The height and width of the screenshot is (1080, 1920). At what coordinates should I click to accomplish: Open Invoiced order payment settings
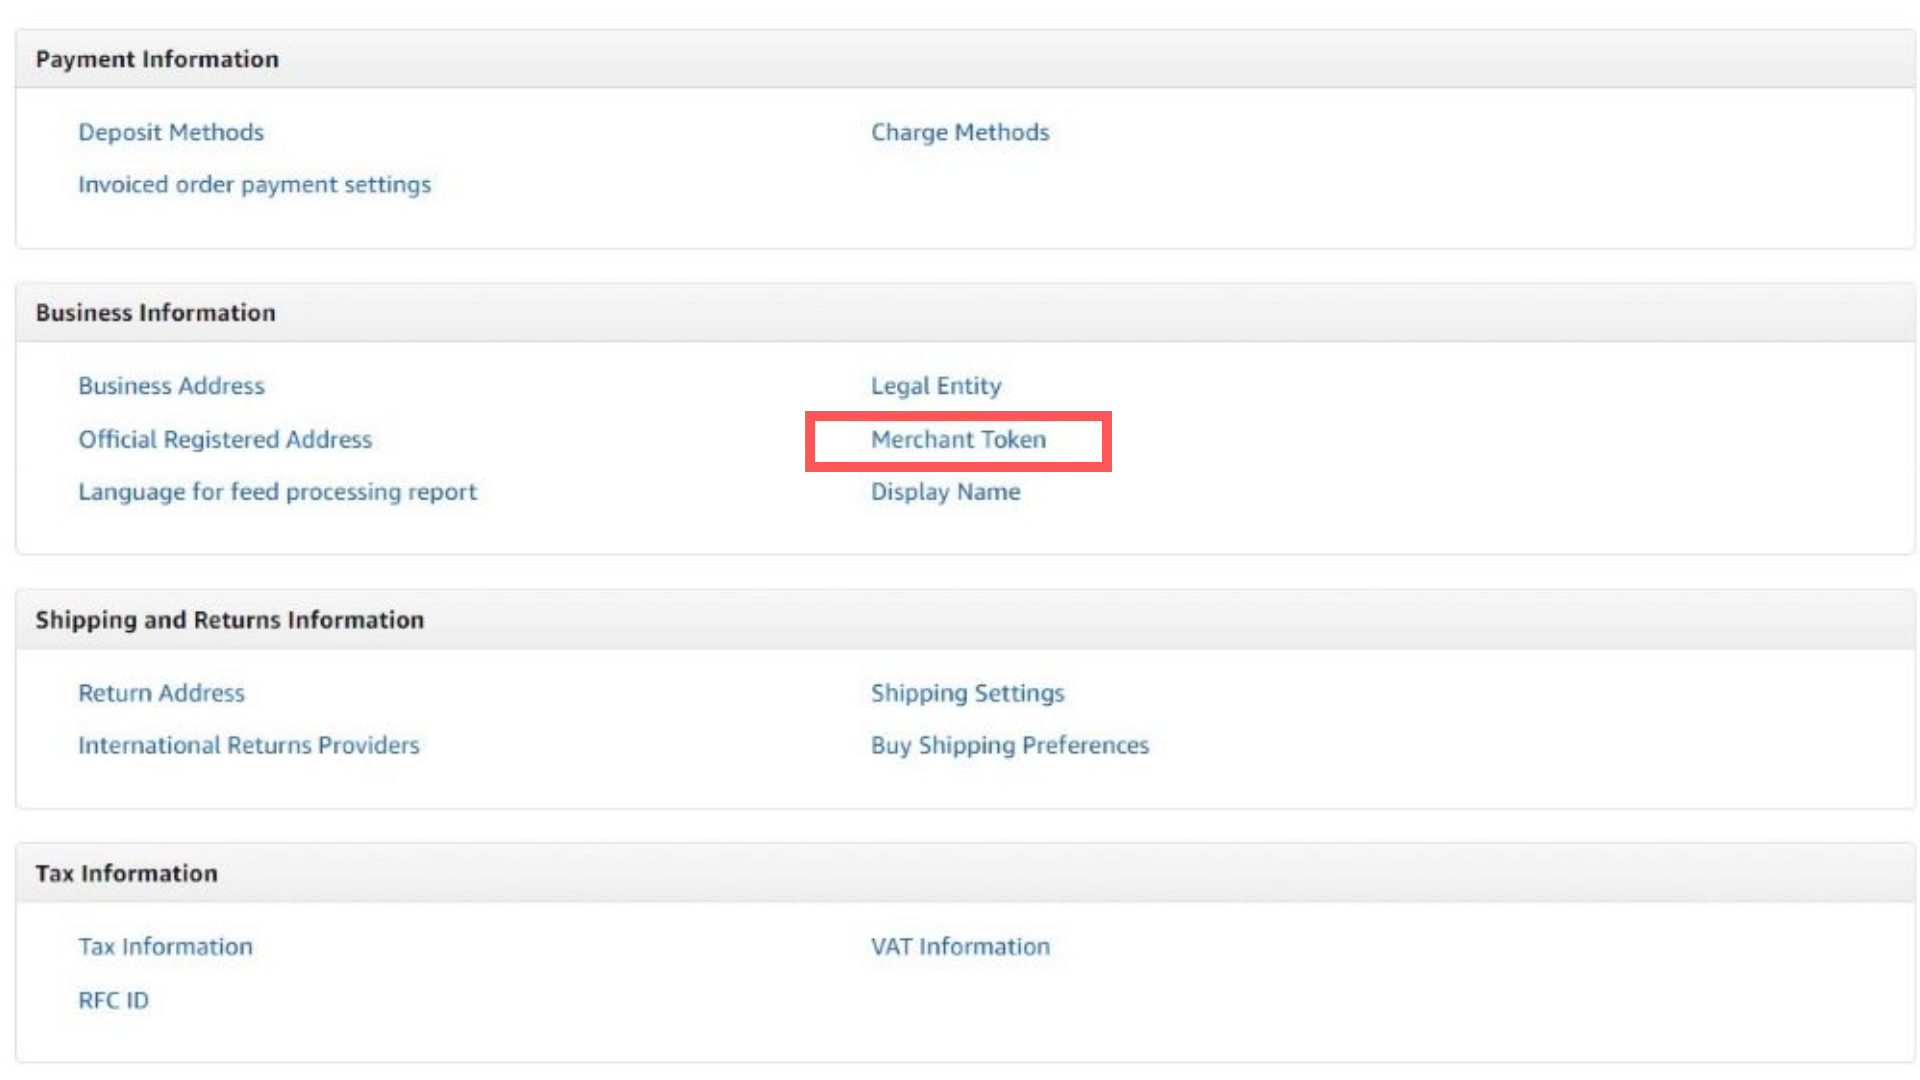[x=254, y=185]
